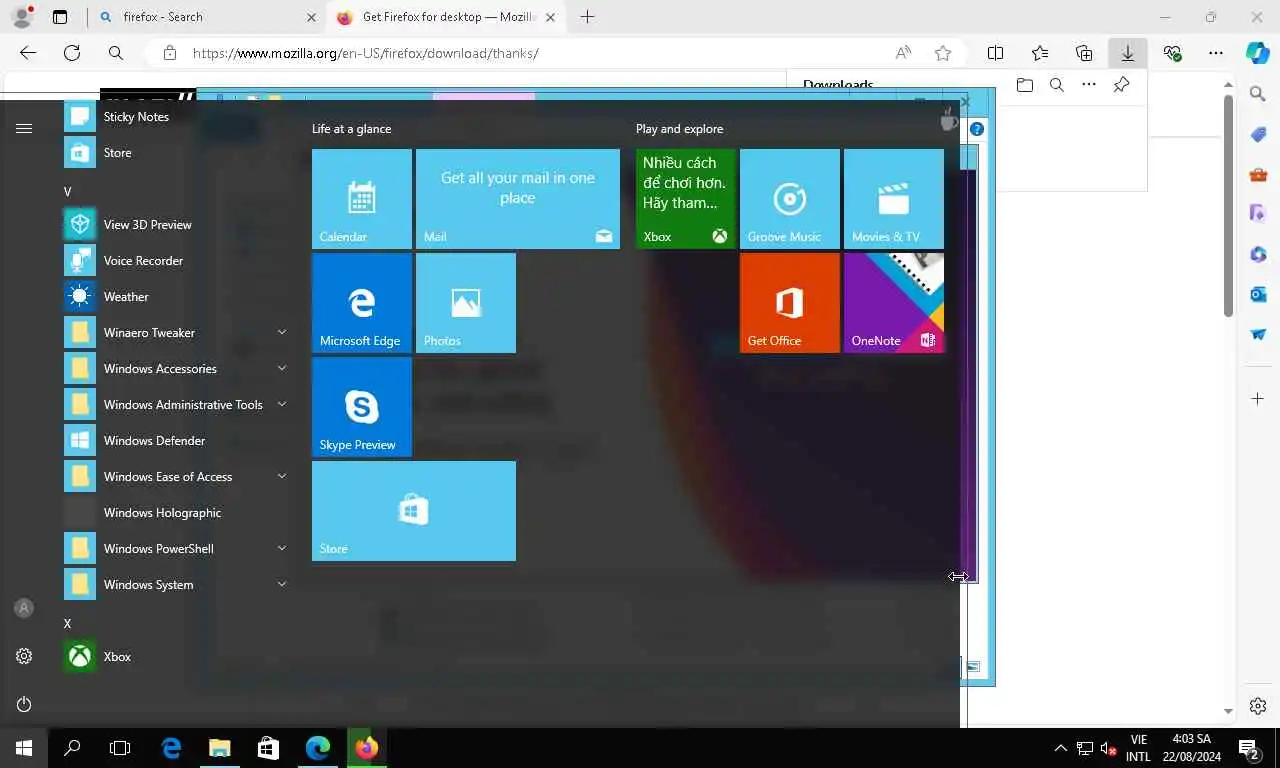Open Task View on the taskbar
Image resolution: width=1280 pixels, height=768 pixels.
click(120, 748)
